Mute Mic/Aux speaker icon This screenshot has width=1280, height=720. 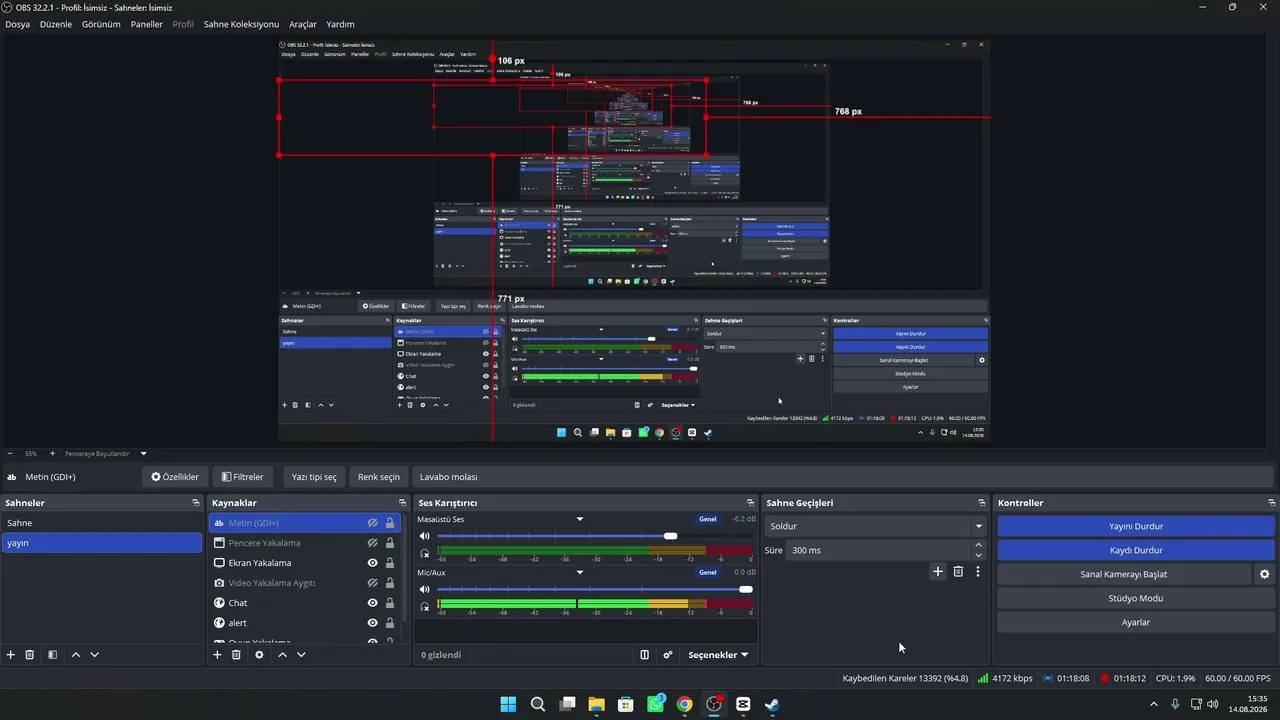pos(425,589)
